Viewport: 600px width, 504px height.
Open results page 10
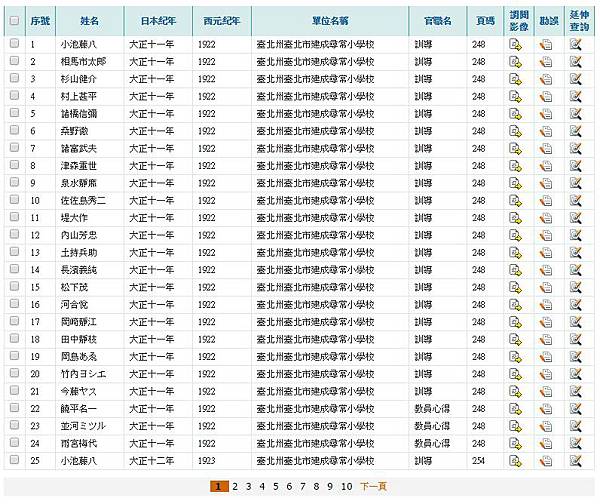[x=347, y=487]
